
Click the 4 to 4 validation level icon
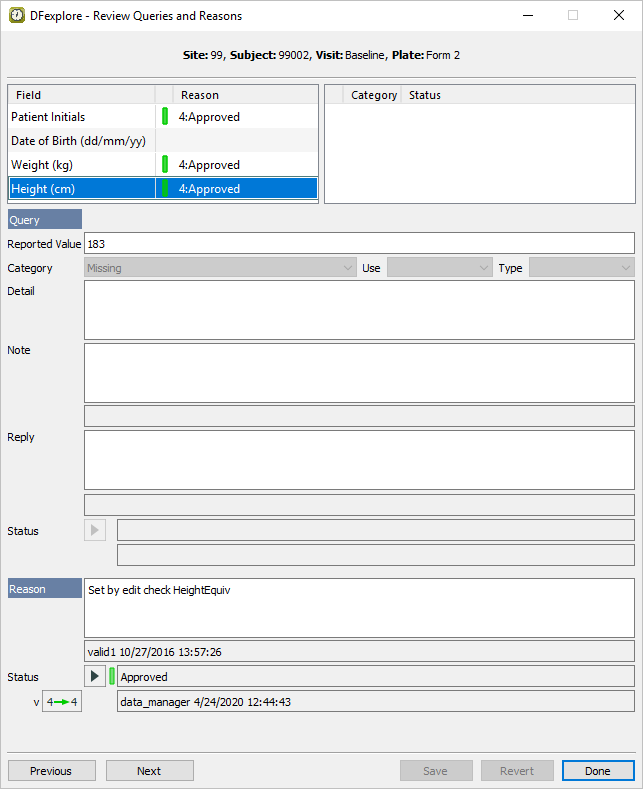coord(61,702)
